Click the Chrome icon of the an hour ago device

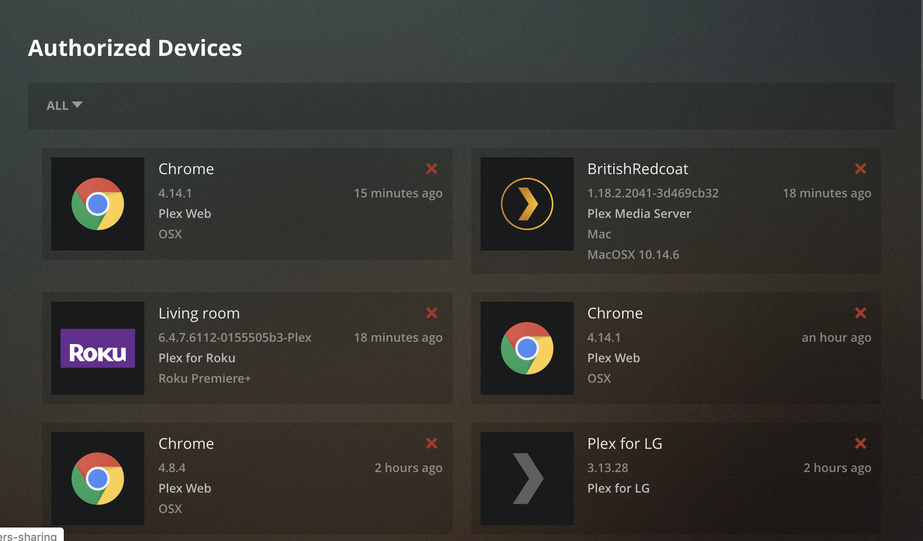(527, 348)
